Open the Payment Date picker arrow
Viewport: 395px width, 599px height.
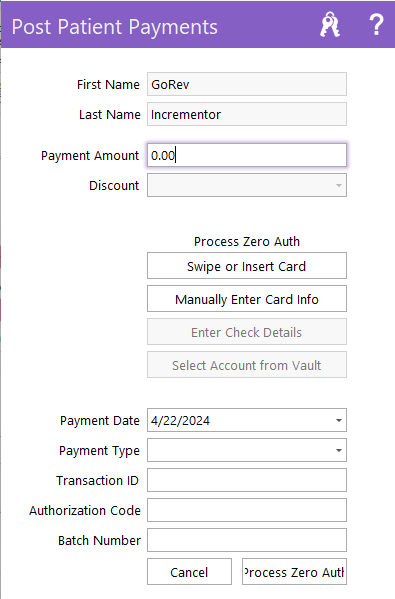[x=338, y=420]
